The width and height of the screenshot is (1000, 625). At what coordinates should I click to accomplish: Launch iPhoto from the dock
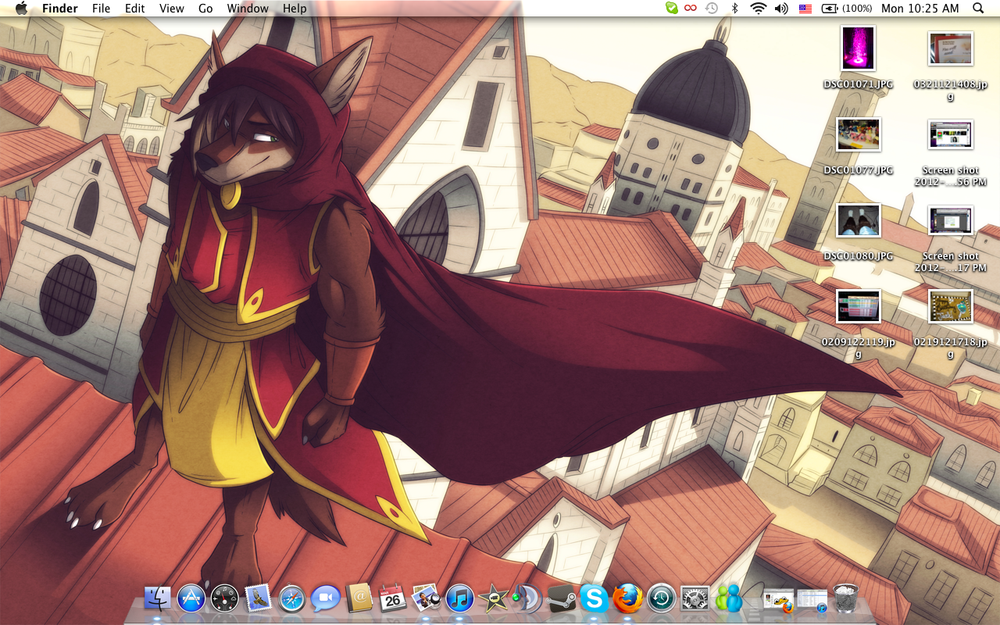[x=426, y=598]
